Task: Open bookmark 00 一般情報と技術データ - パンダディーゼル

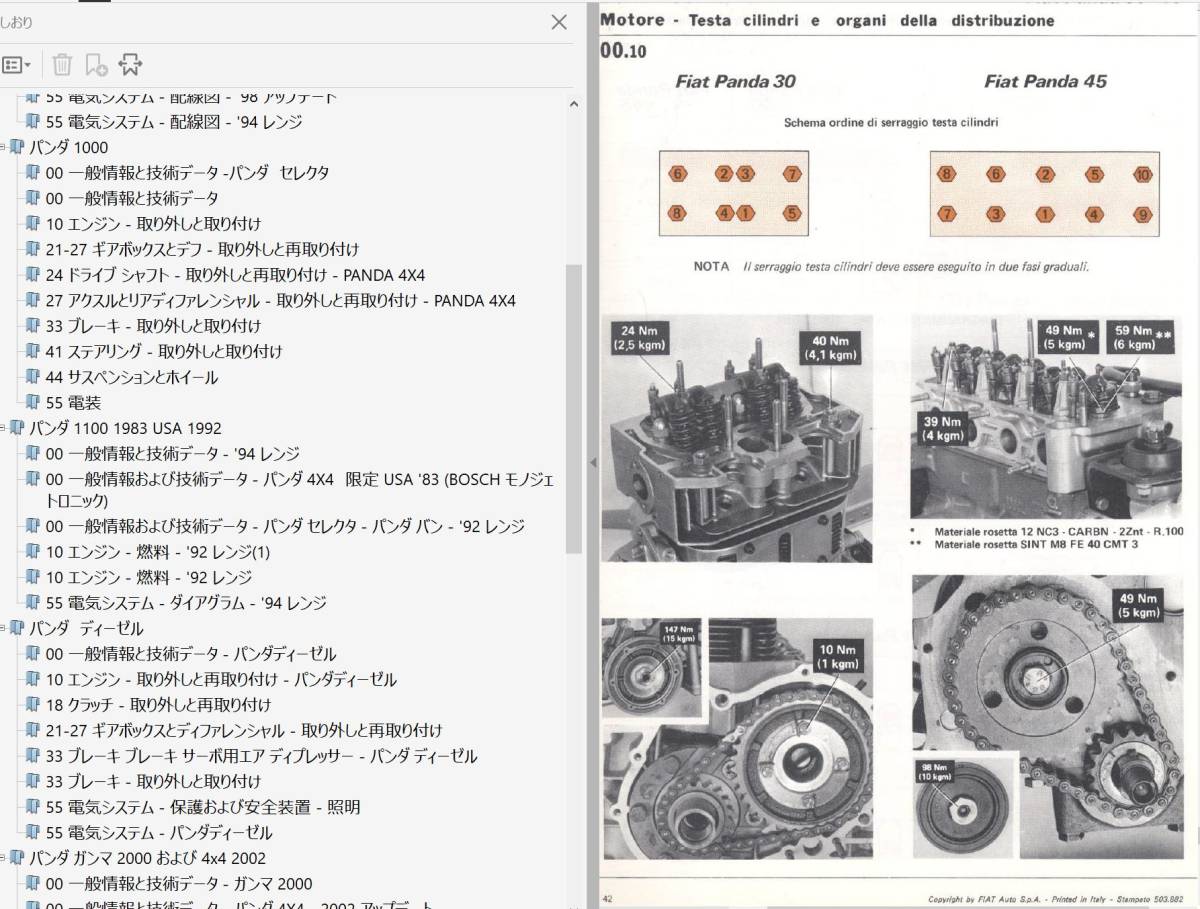Action: point(191,654)
